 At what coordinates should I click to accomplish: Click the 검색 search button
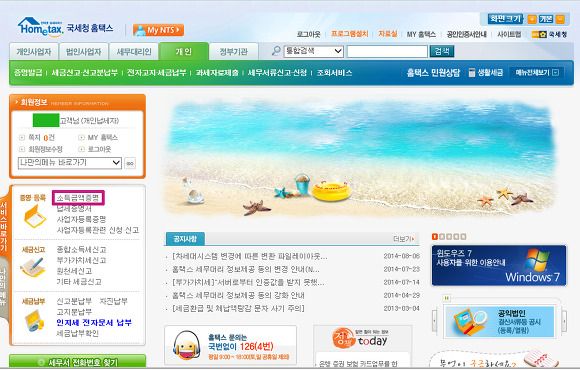pyautogui.click(x=442, y=51)
